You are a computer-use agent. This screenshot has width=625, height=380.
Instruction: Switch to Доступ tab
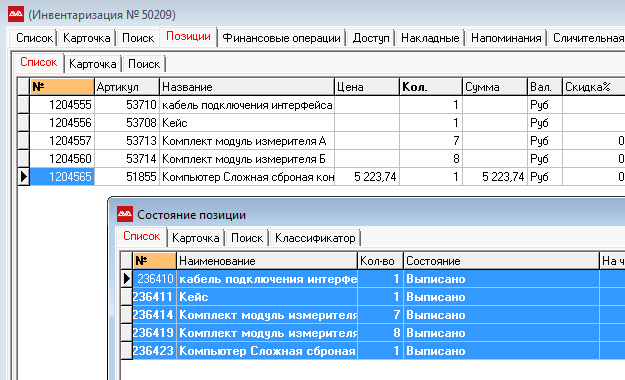tap(371, 38)
